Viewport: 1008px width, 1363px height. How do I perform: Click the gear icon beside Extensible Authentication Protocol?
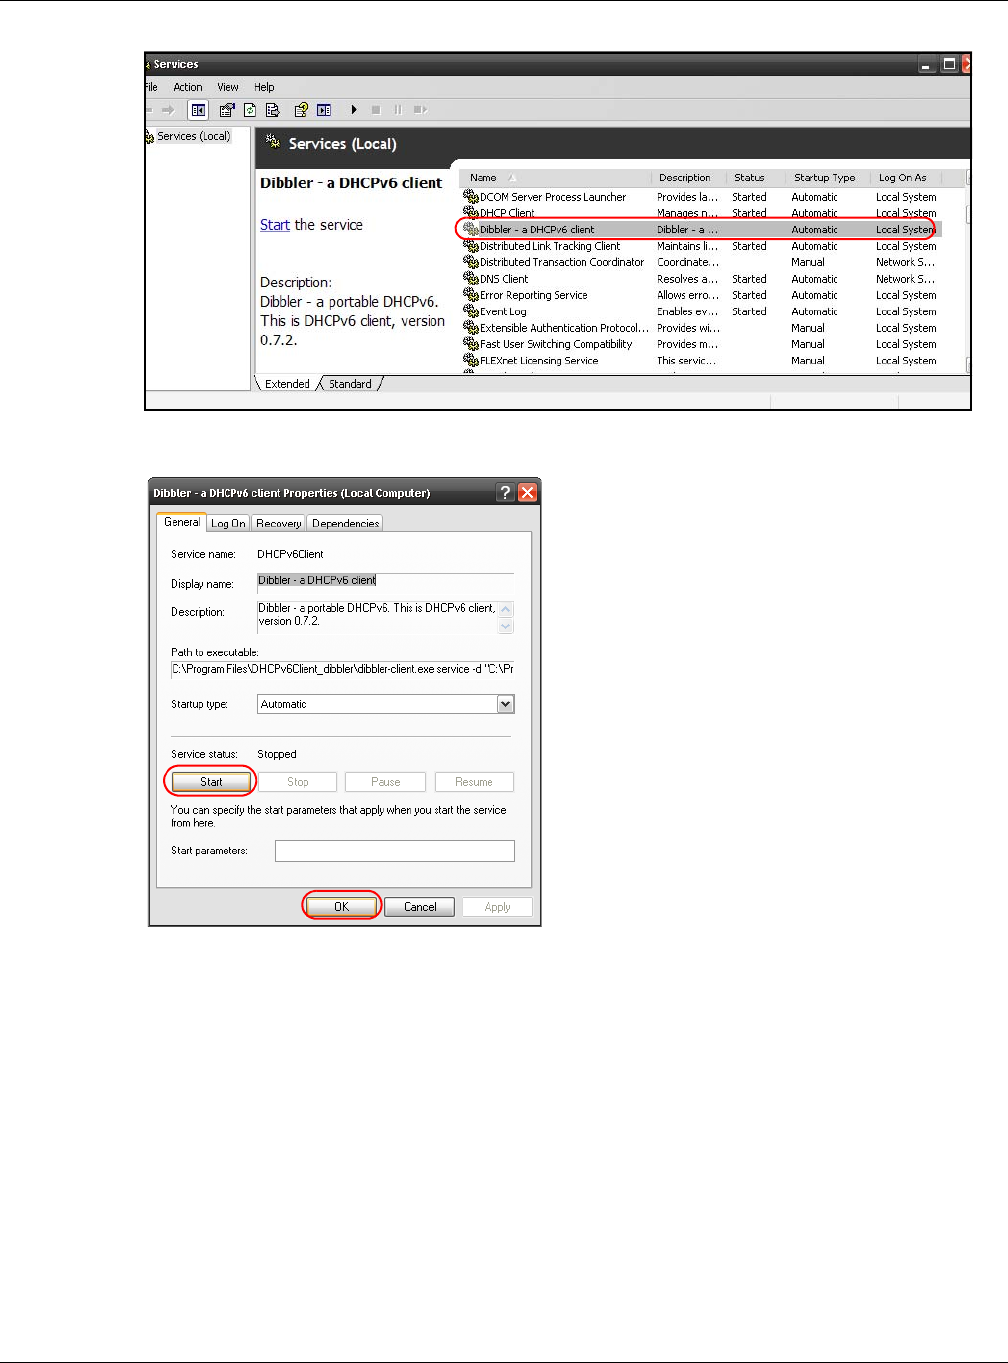(471, 328)
